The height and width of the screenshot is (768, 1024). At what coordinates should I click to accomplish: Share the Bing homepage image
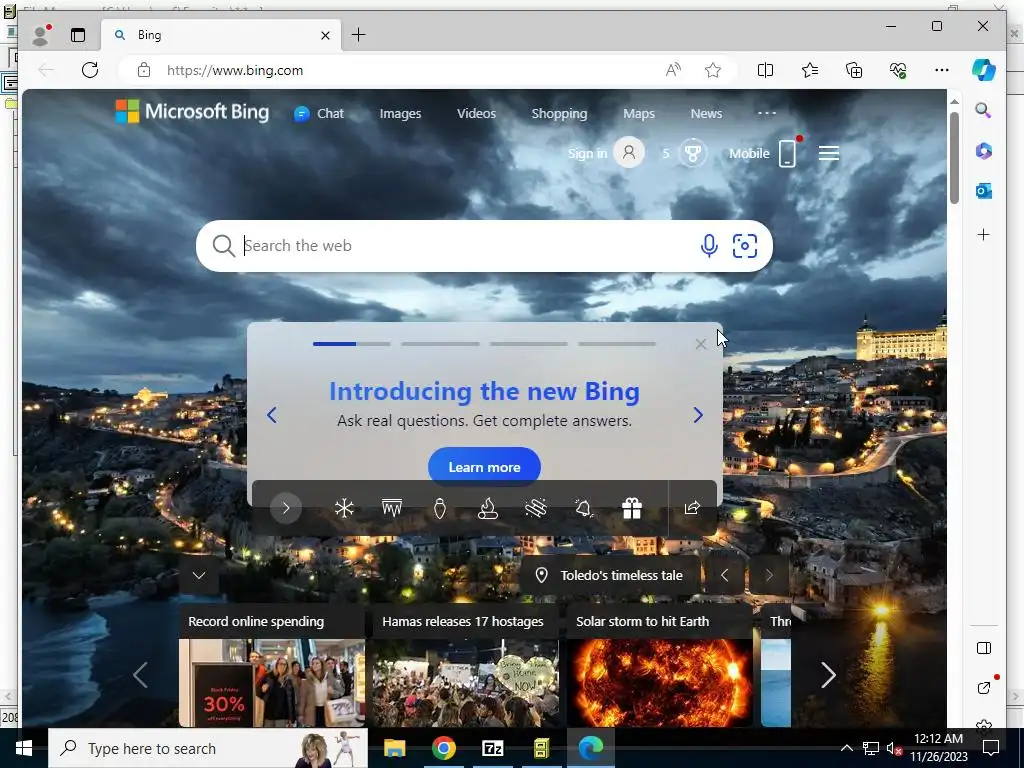[x=692, y=508]
